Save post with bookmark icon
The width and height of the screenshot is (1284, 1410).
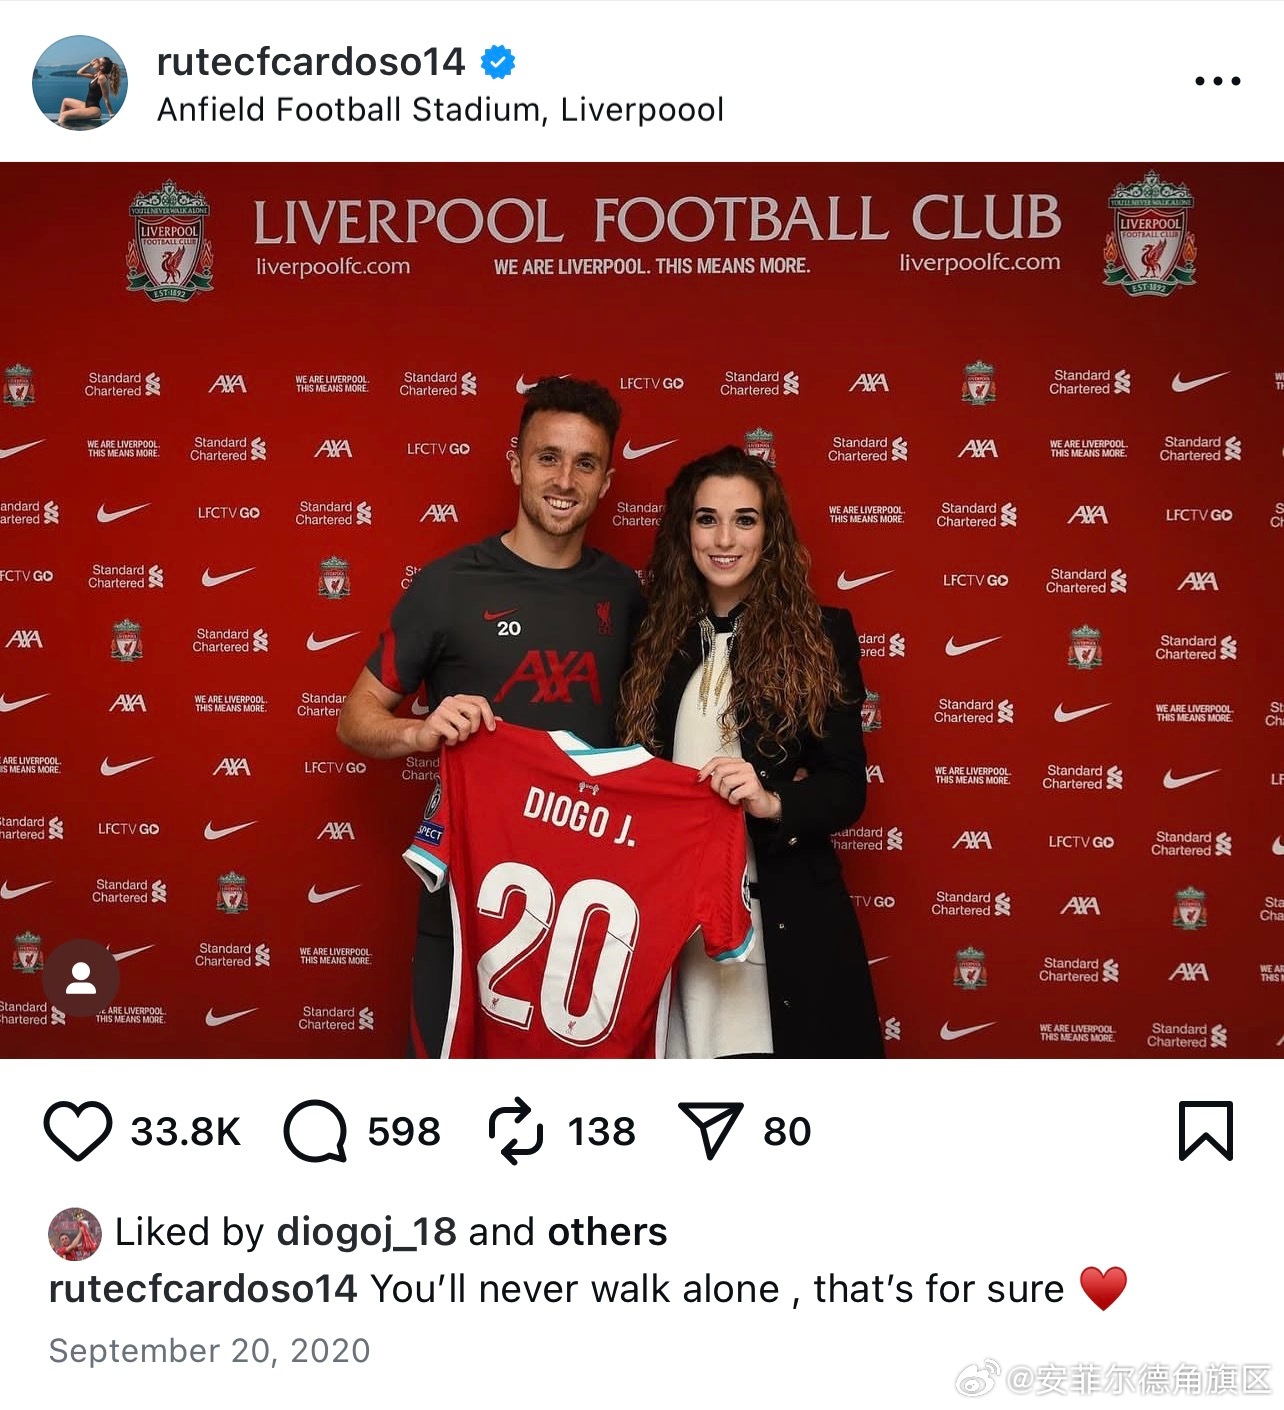pos(1206,1131)
